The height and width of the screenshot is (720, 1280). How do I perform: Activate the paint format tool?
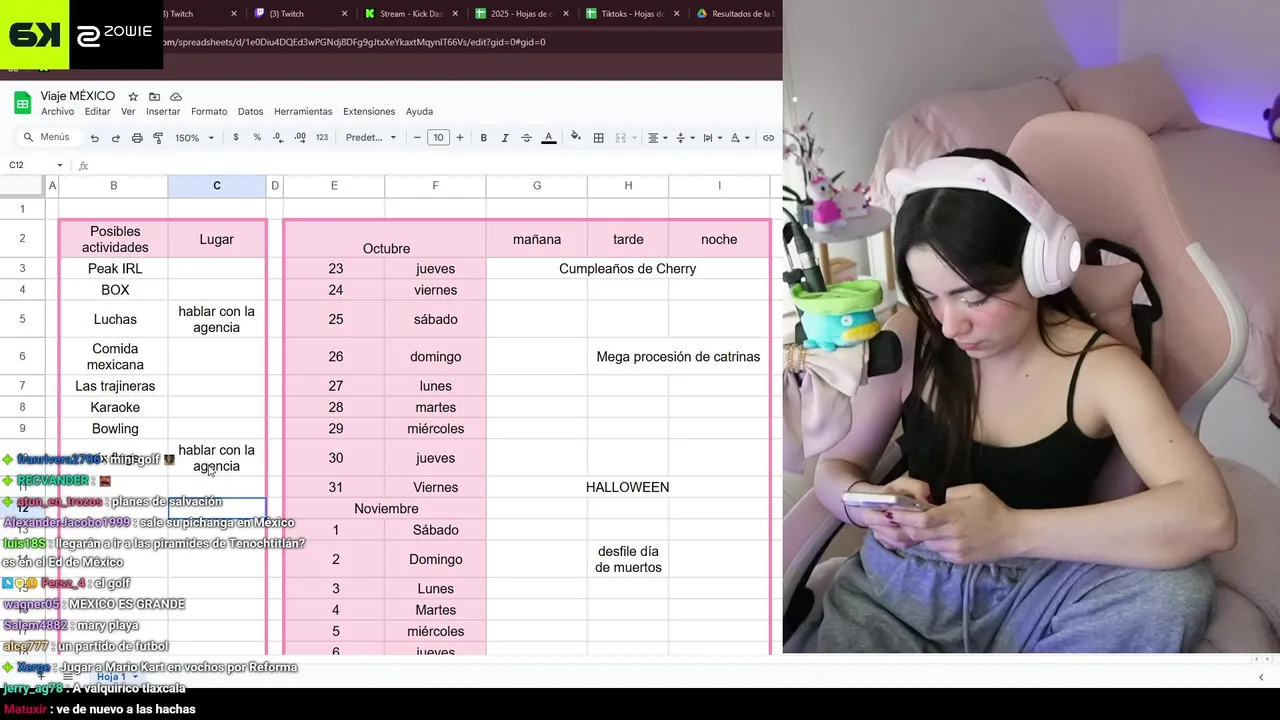point(158,138)
